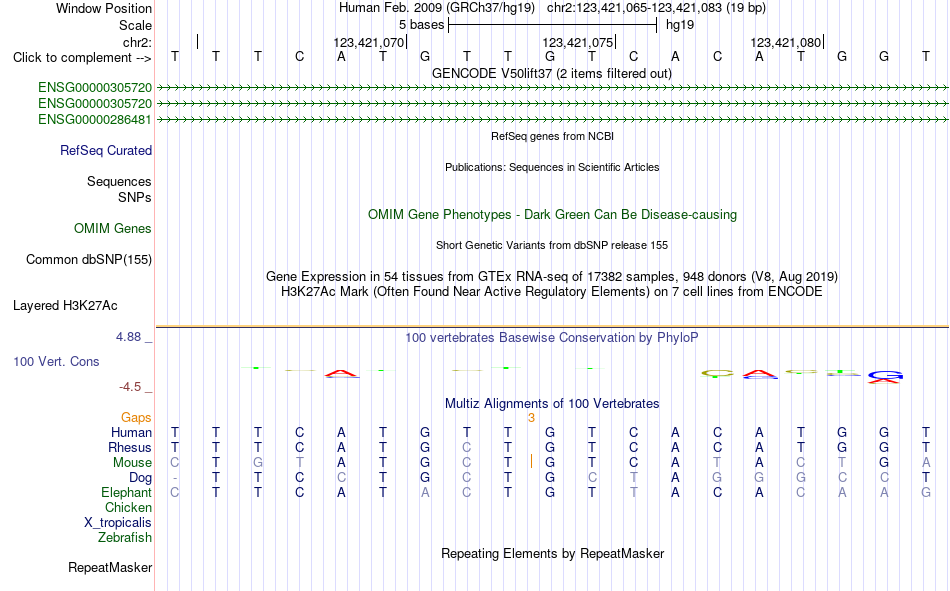Open the RefSeq Curated track label

(x=106, y=150)
